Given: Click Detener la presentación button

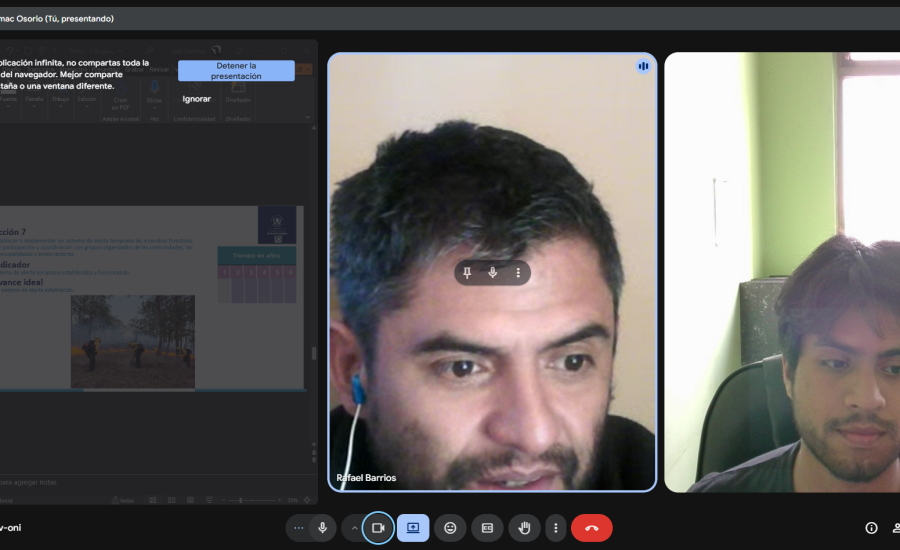Looking at the screenshot, I should point(236,71).
